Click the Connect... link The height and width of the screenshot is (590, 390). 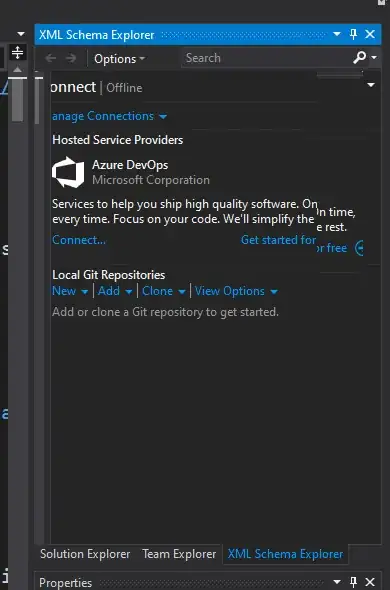tap(79, 240)
